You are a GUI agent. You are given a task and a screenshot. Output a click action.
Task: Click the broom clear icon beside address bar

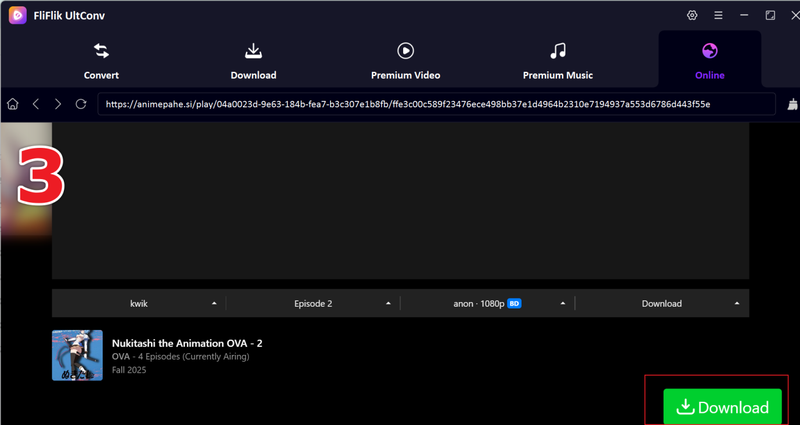point(793,105)
